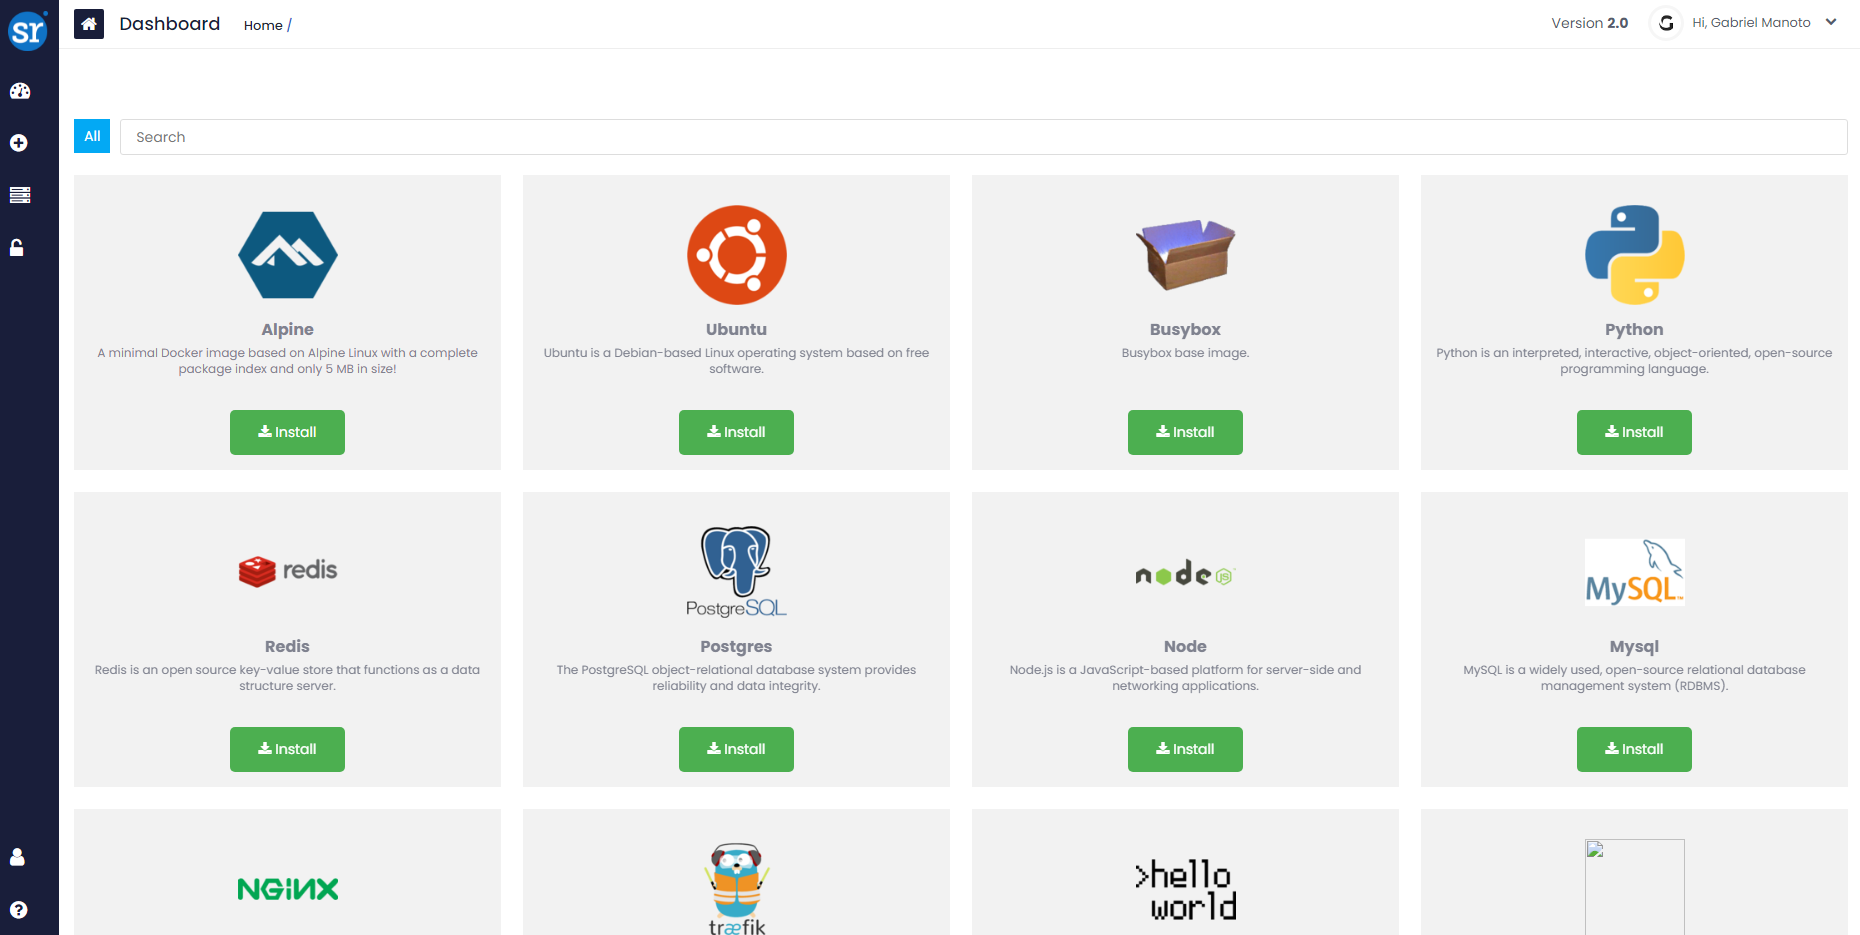Viewport: 1860px width, 935px height.
Task: Open the dashboard gauge sidebar icon
Action: (x=19, y=91)
